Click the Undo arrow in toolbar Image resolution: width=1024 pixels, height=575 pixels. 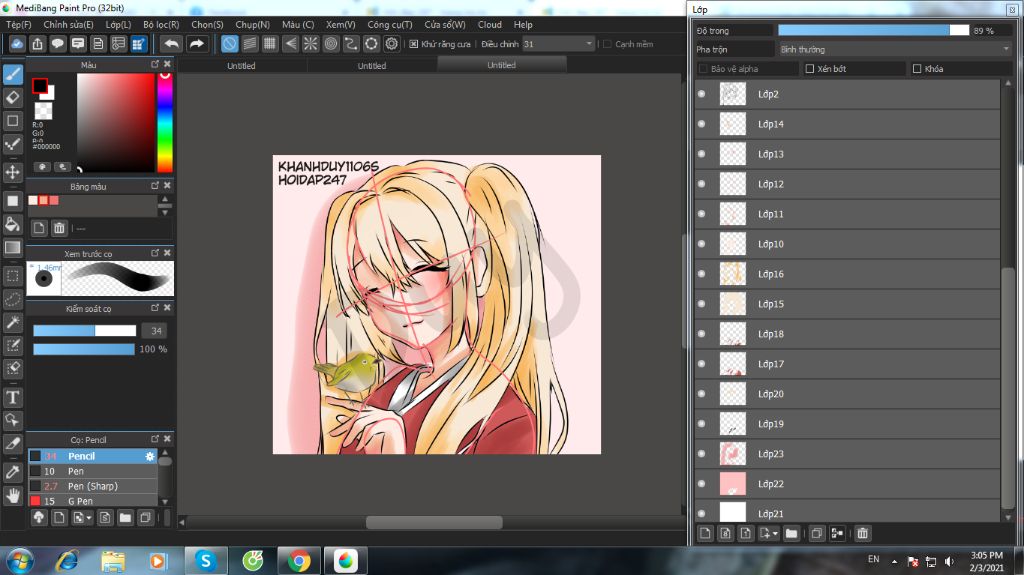tap(171, 44)
